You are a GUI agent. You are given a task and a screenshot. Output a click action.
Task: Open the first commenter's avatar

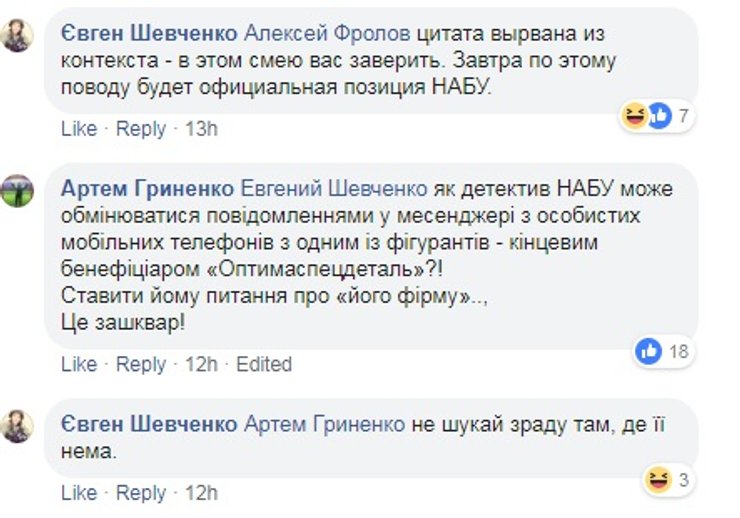17,36
